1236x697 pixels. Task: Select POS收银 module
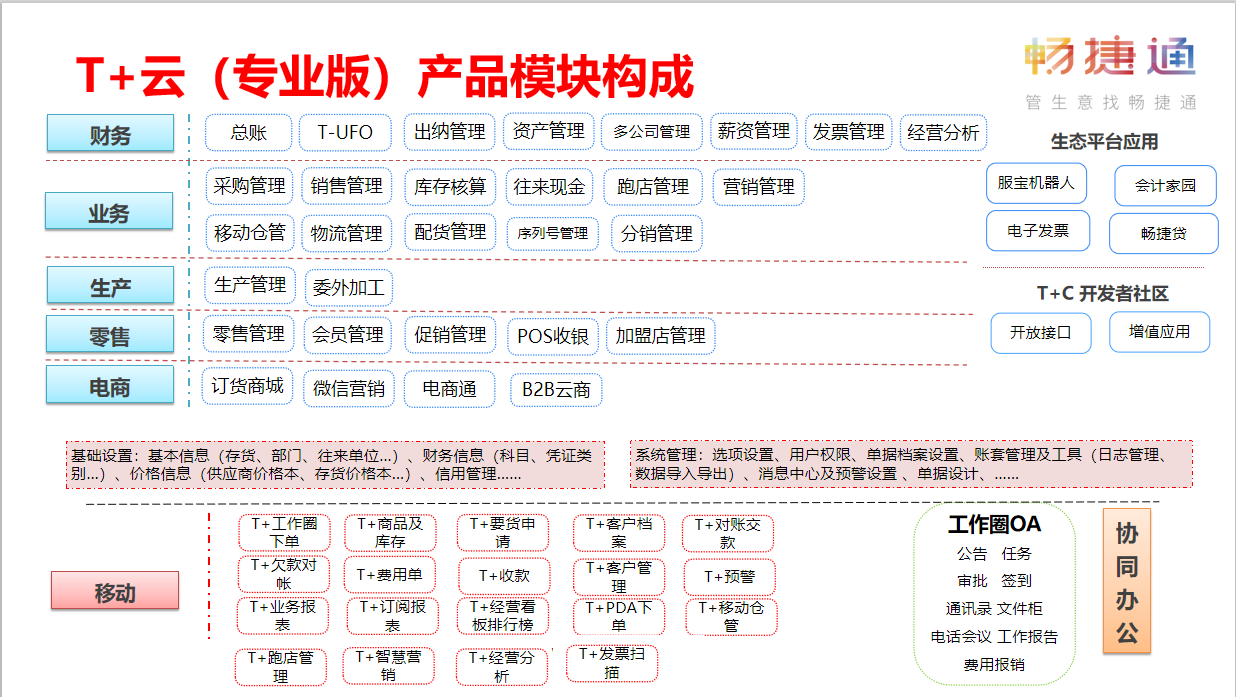coord(553,337)
